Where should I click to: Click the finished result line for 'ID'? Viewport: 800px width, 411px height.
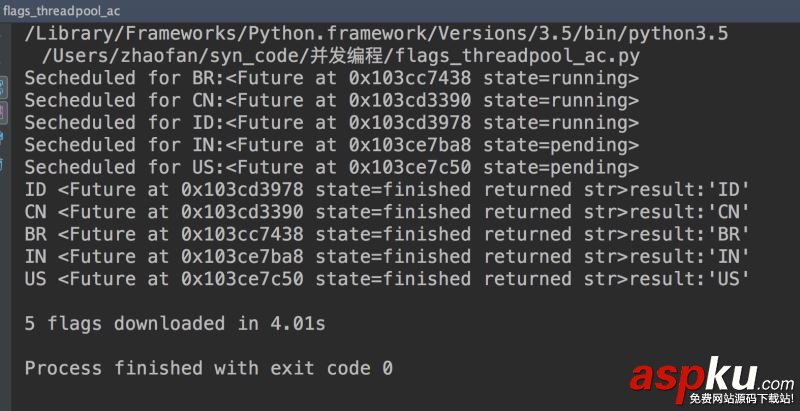tap(387, 190)
